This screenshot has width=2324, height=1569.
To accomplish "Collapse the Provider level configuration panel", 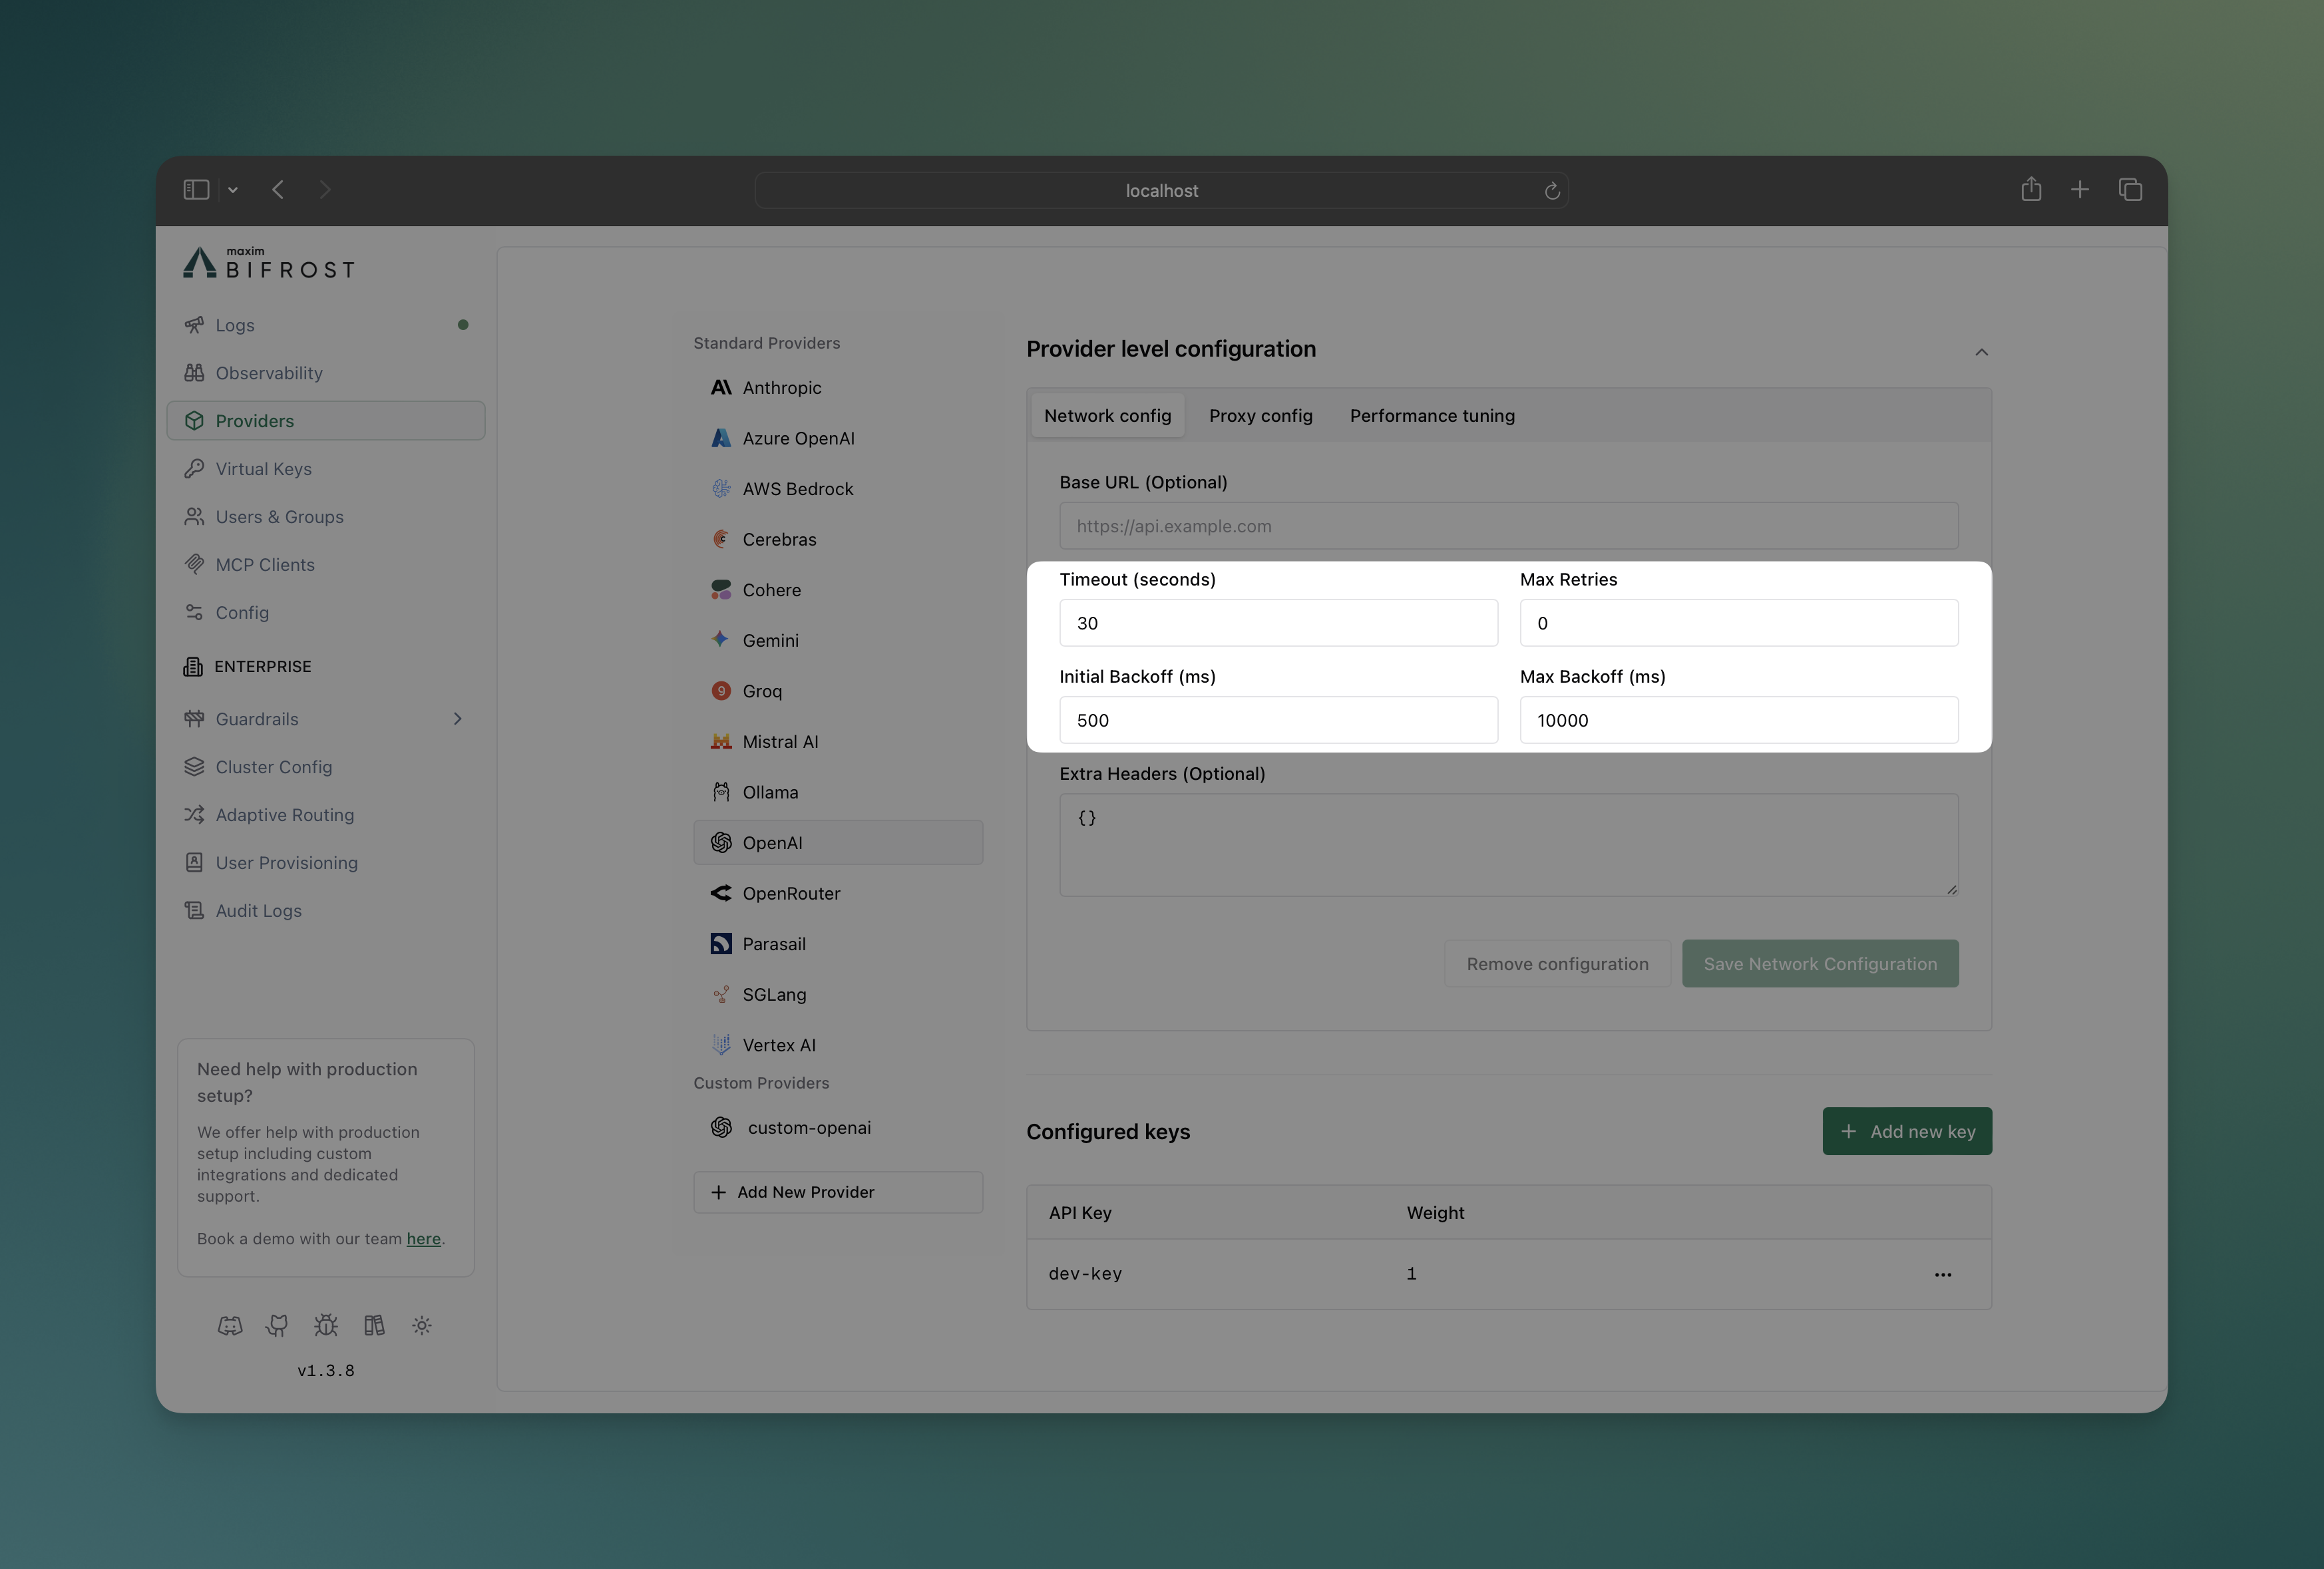I will point(1982,352).
